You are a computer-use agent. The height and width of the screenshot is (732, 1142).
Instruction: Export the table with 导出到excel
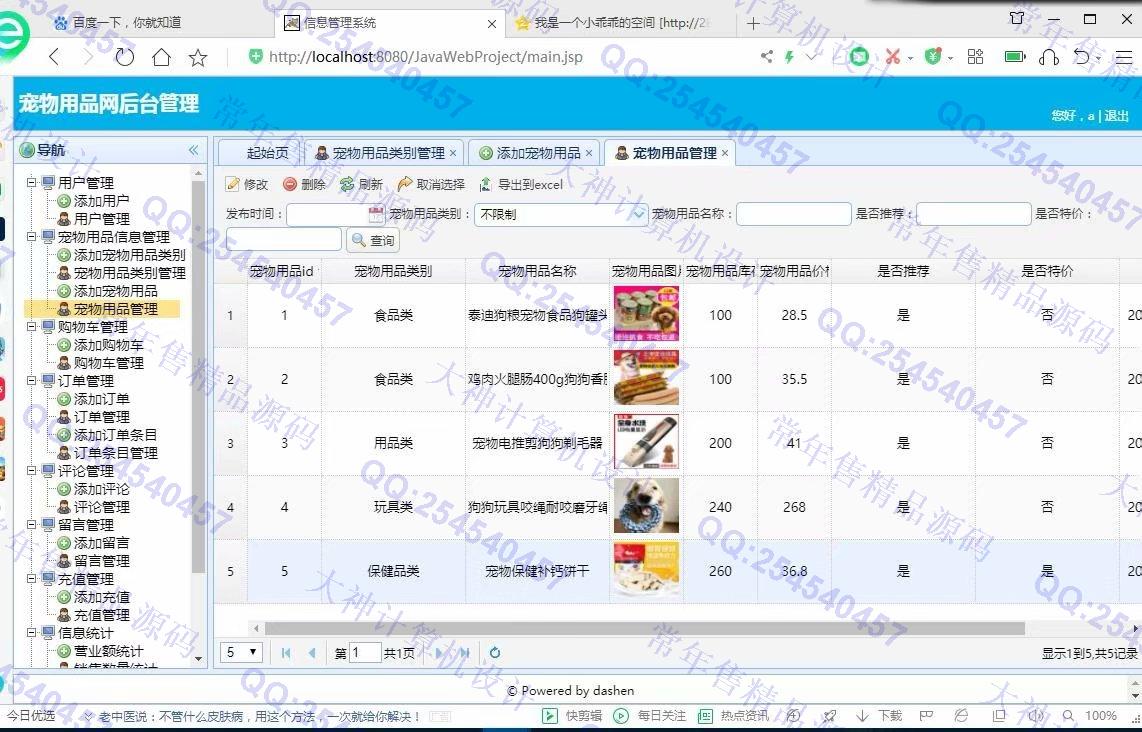tap(521, 184)
